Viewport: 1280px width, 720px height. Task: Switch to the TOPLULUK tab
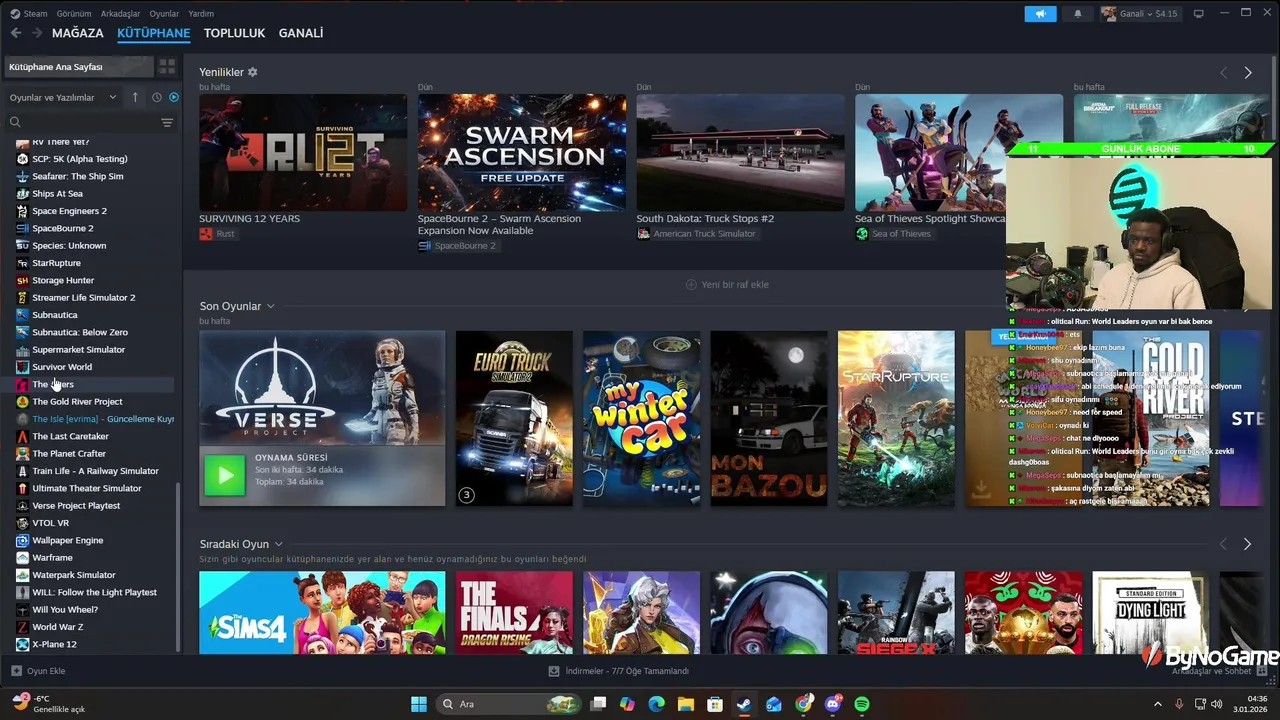[234, 33]
